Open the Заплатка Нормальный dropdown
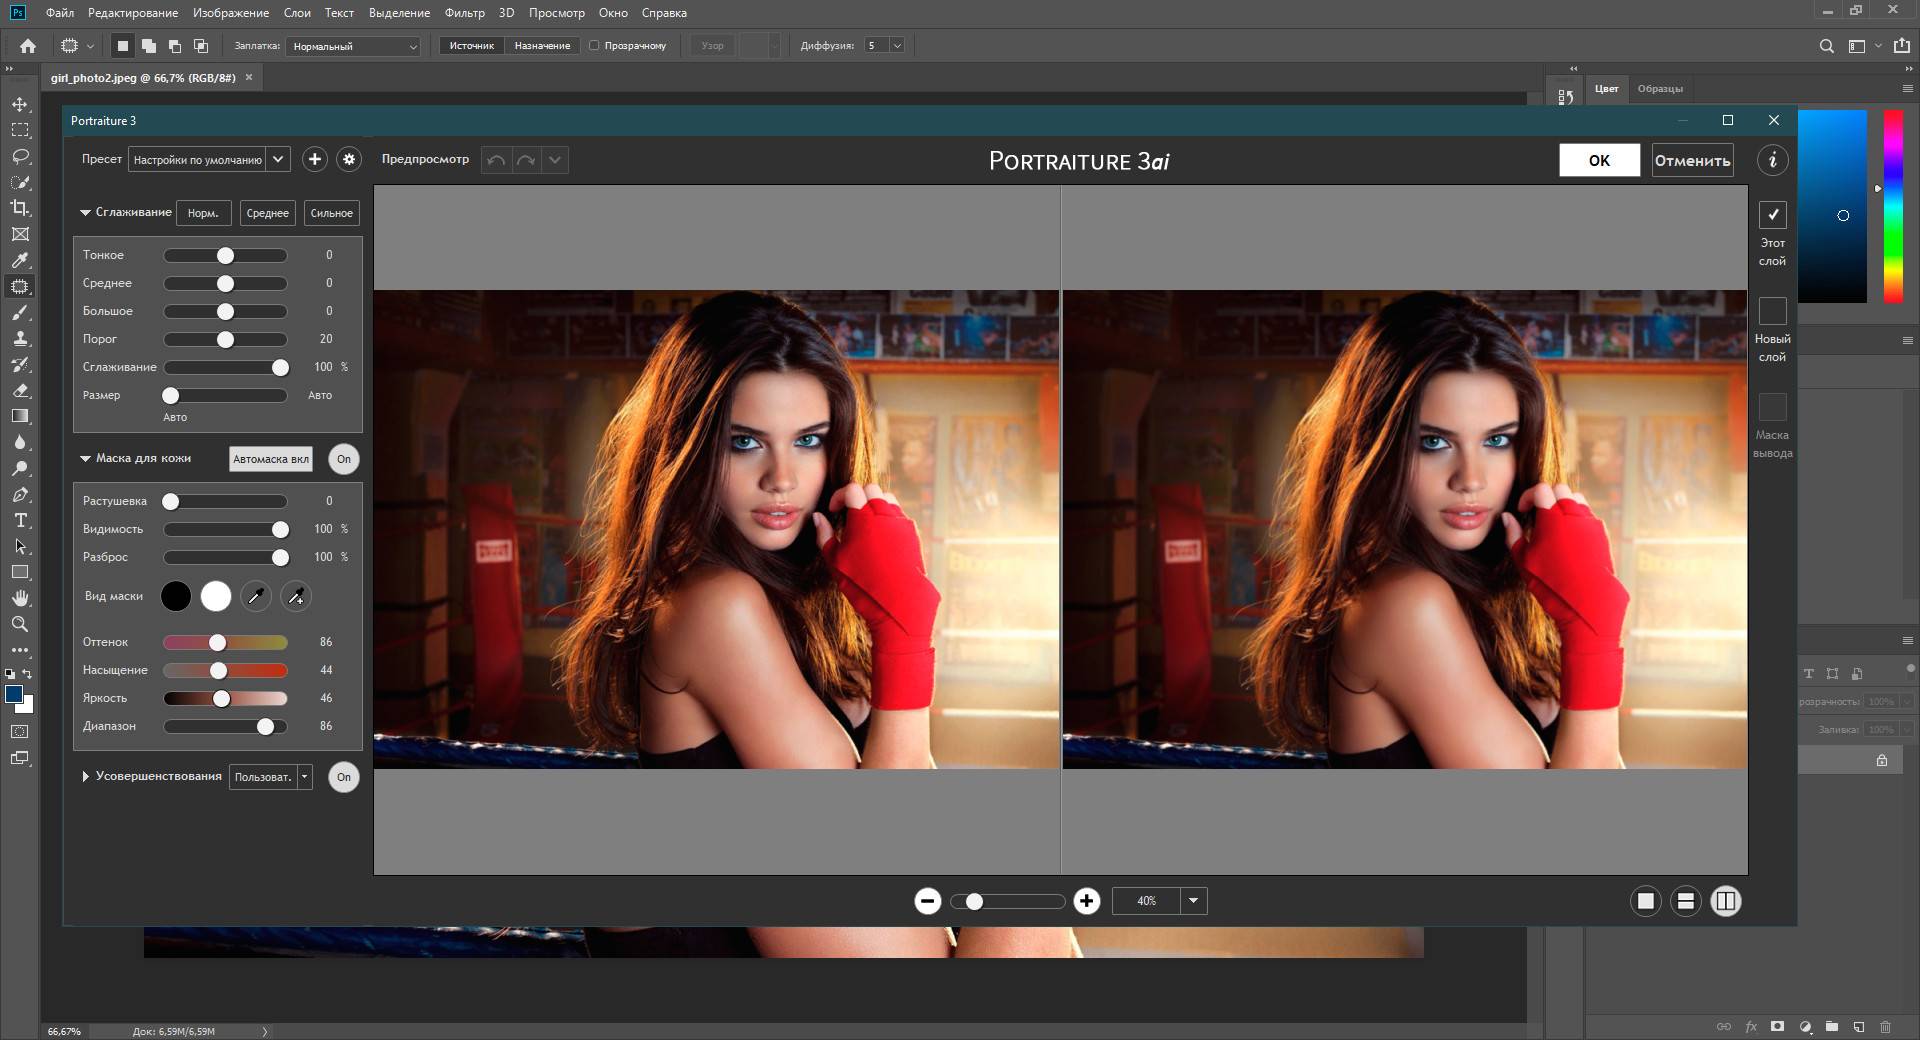The height and width of the screenshot is (1040, 1920). click(x=354, y=46)
